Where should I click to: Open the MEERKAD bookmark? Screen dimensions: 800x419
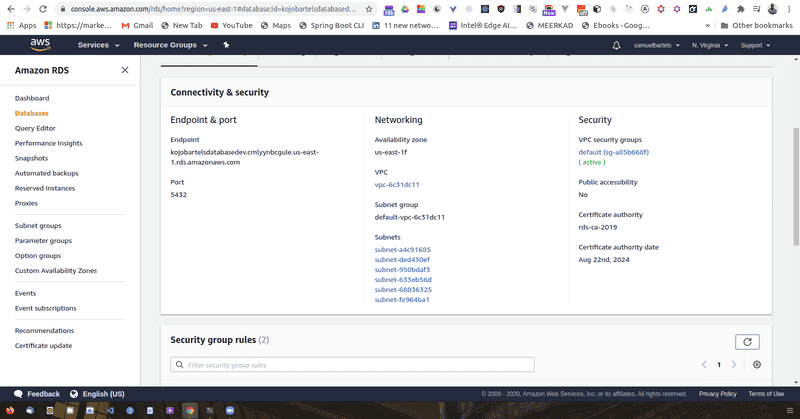(550, 25)
